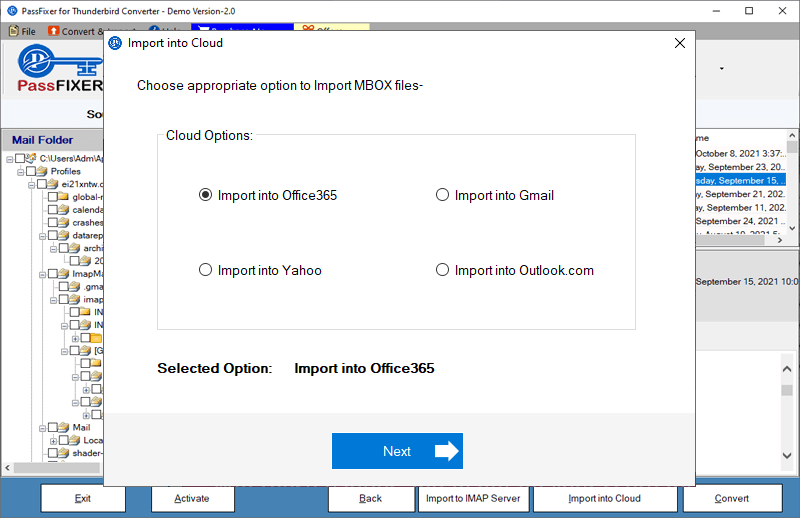Image resolution: width=800 pixels, height=518 pixels.
Task: Tick the checkbox for the global- folder
Action: [x=53, y=196]
